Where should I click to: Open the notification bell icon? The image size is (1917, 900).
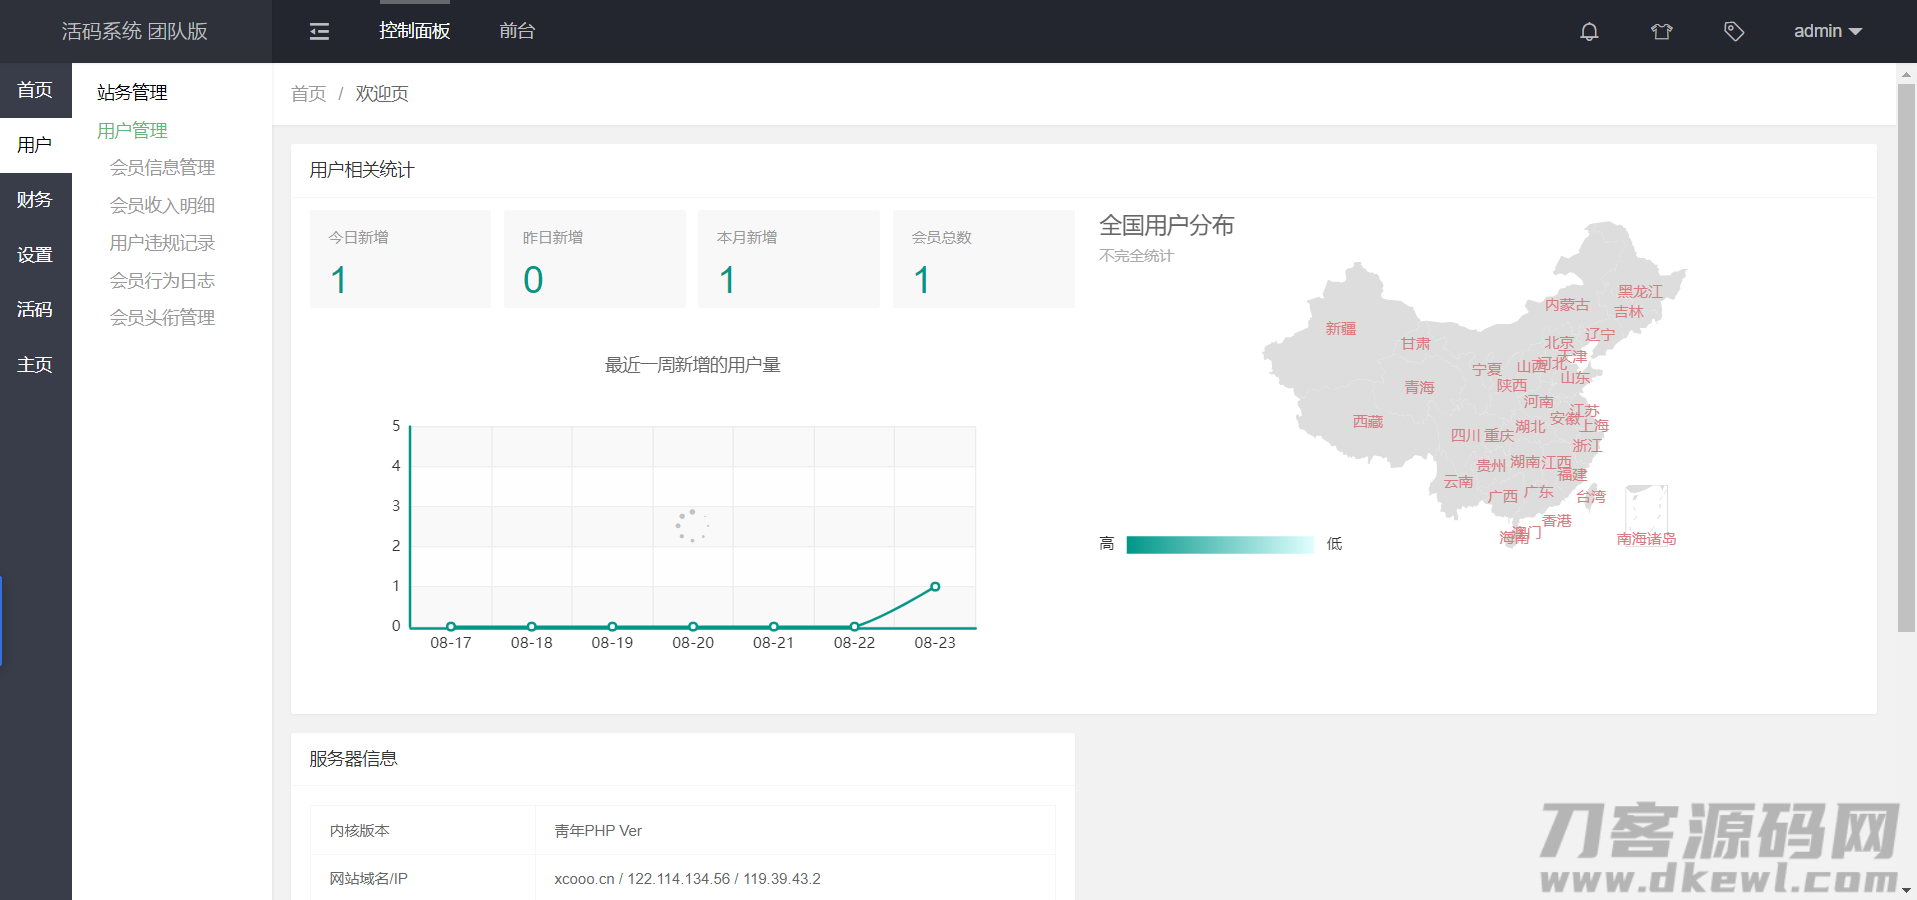tap(1589, 31)
